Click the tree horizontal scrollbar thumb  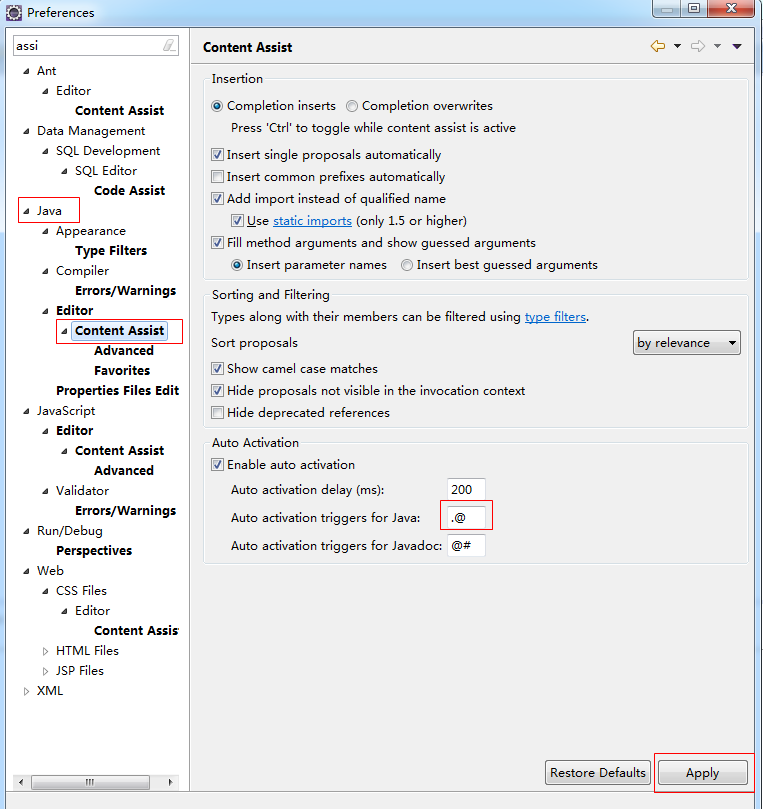coord(90,782)
